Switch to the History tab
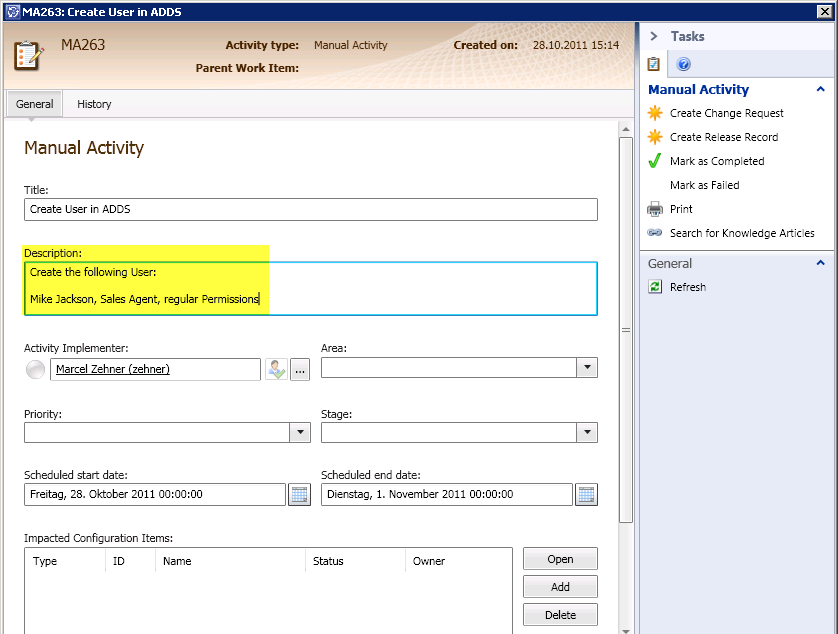The width and height of the screenshot is (838, 634). pos(94,104)
